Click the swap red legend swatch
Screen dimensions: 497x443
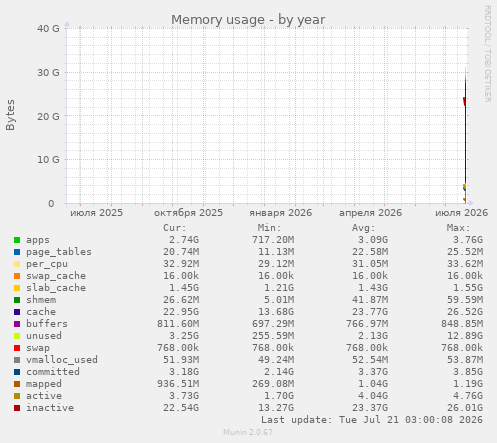click(x=17, y=348)
